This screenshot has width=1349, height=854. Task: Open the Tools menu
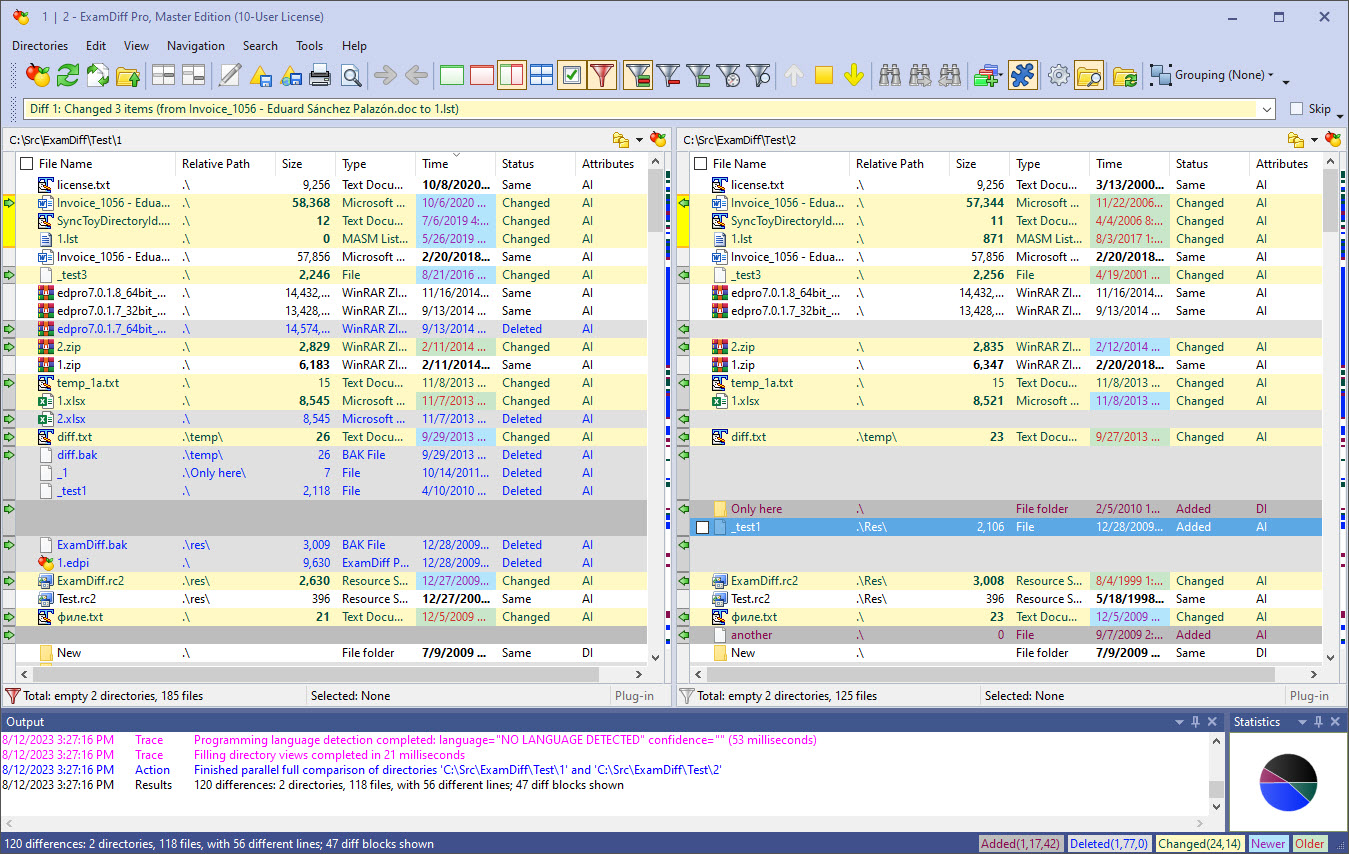pos(310,46)
